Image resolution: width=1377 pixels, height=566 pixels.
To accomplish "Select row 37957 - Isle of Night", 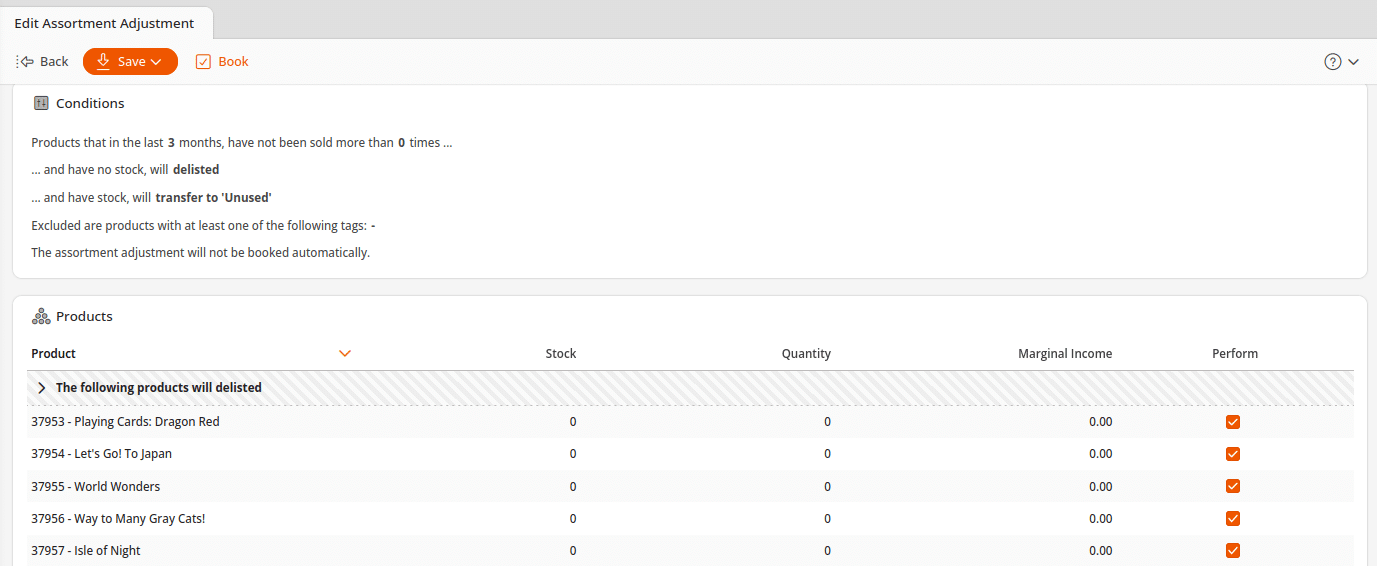I will point(690,551).
